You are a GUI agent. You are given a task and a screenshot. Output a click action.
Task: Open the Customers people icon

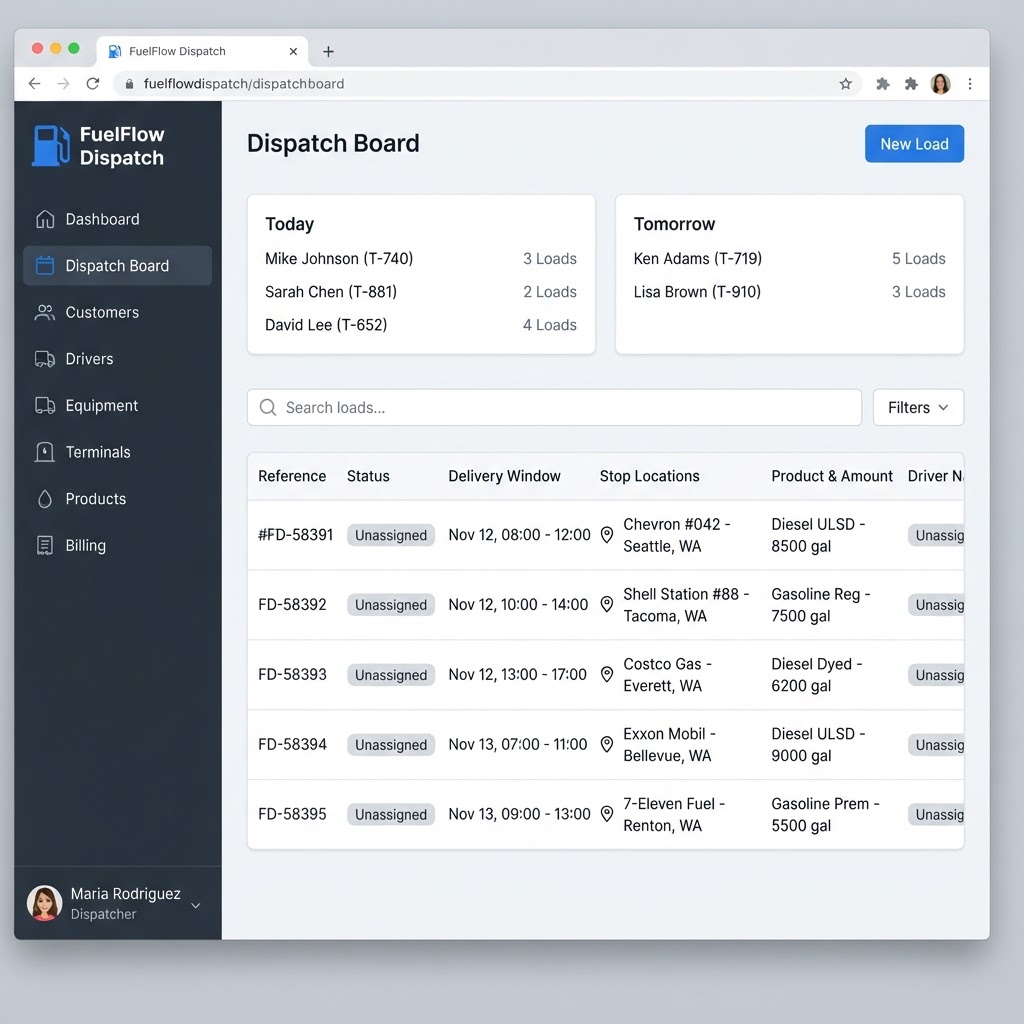[45, 312]
